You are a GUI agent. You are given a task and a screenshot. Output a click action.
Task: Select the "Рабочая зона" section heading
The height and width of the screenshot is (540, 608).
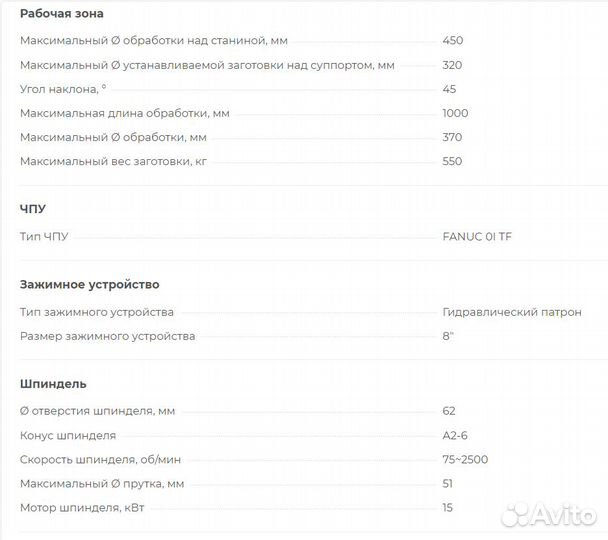[61, 14]
